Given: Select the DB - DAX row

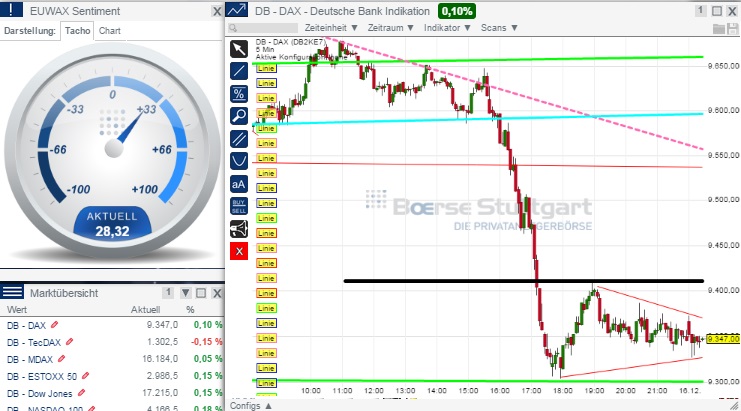Looking at the screenshot, I should pos(112,325).
